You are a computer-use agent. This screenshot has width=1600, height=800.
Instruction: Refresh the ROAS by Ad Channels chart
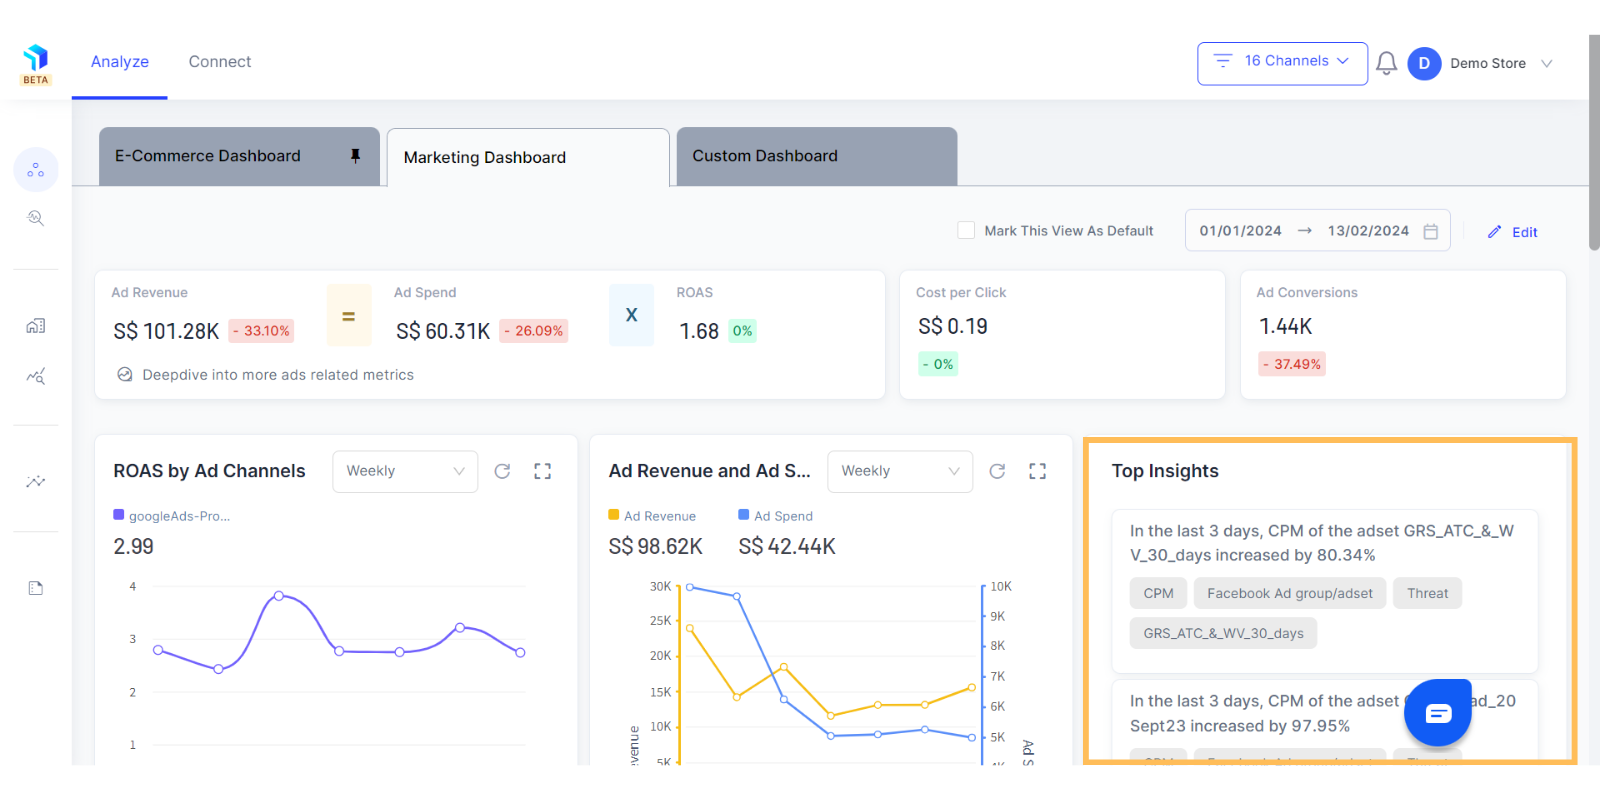[502, 471]
